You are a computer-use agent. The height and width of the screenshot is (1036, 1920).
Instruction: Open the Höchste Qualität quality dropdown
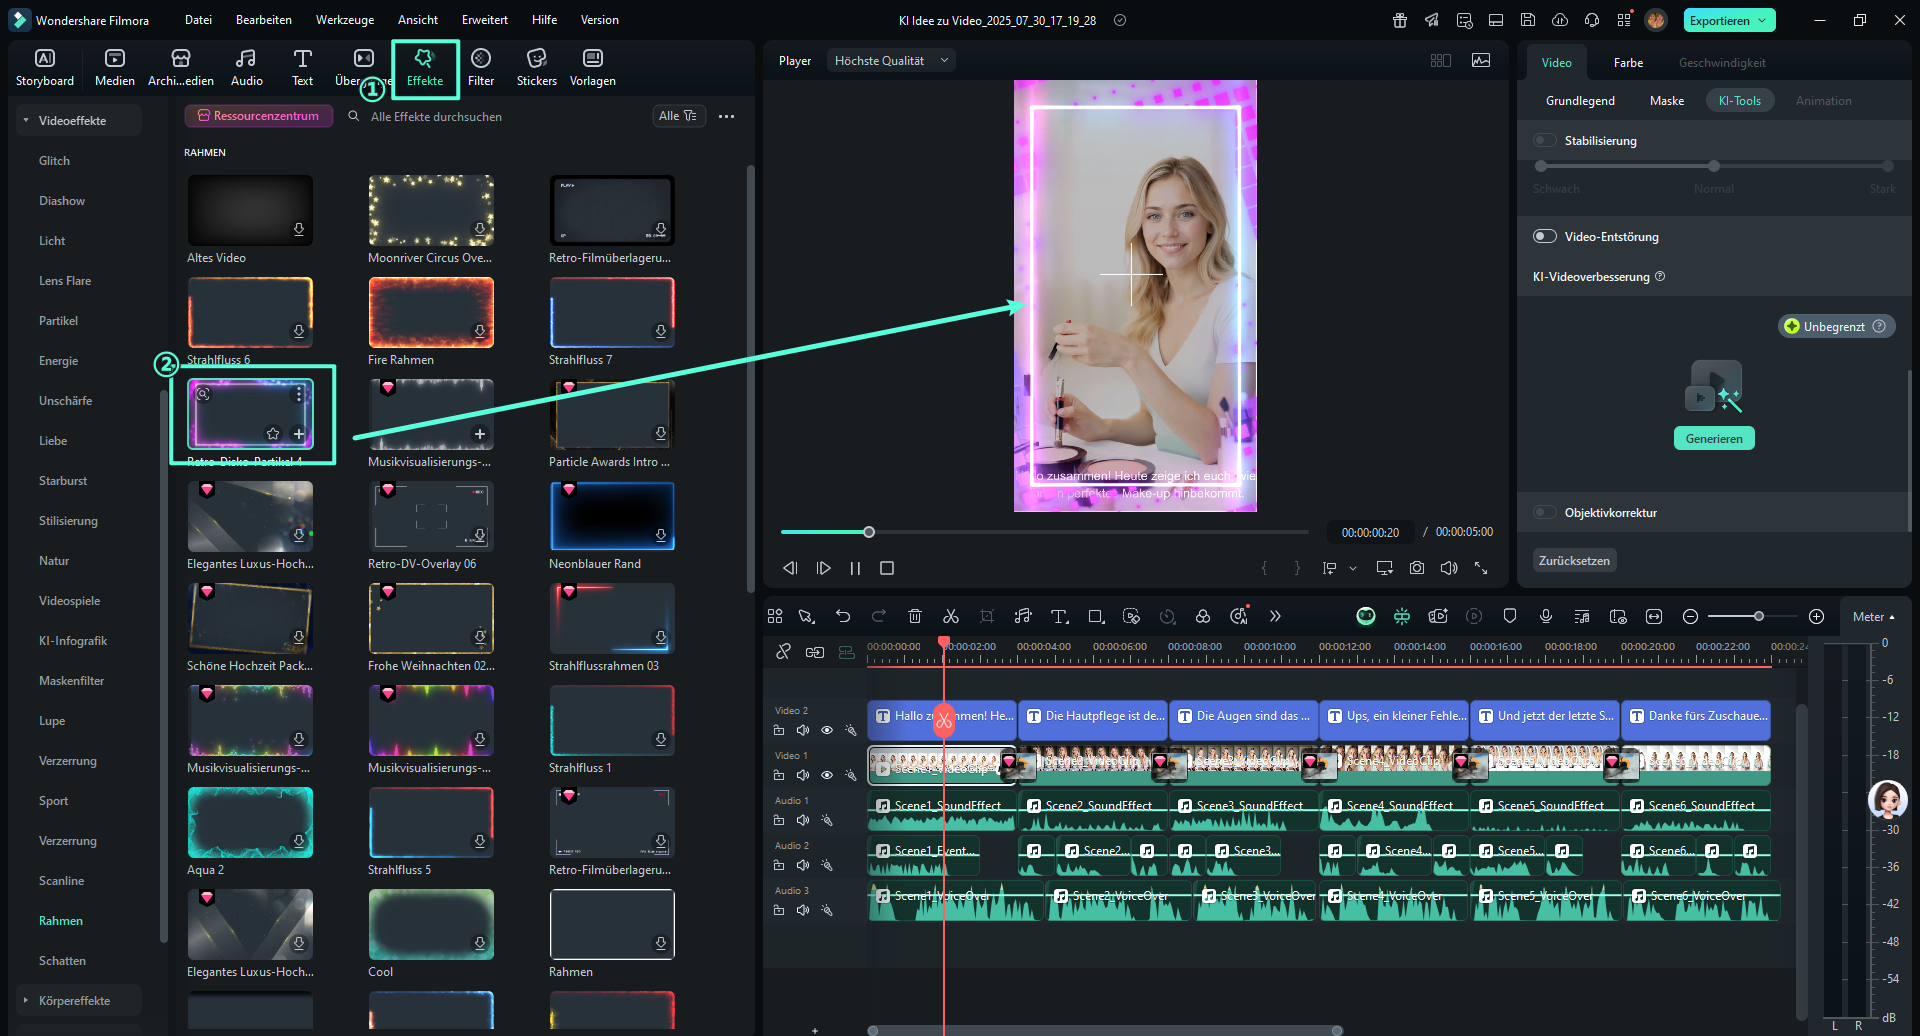click(x=891, y=61)
